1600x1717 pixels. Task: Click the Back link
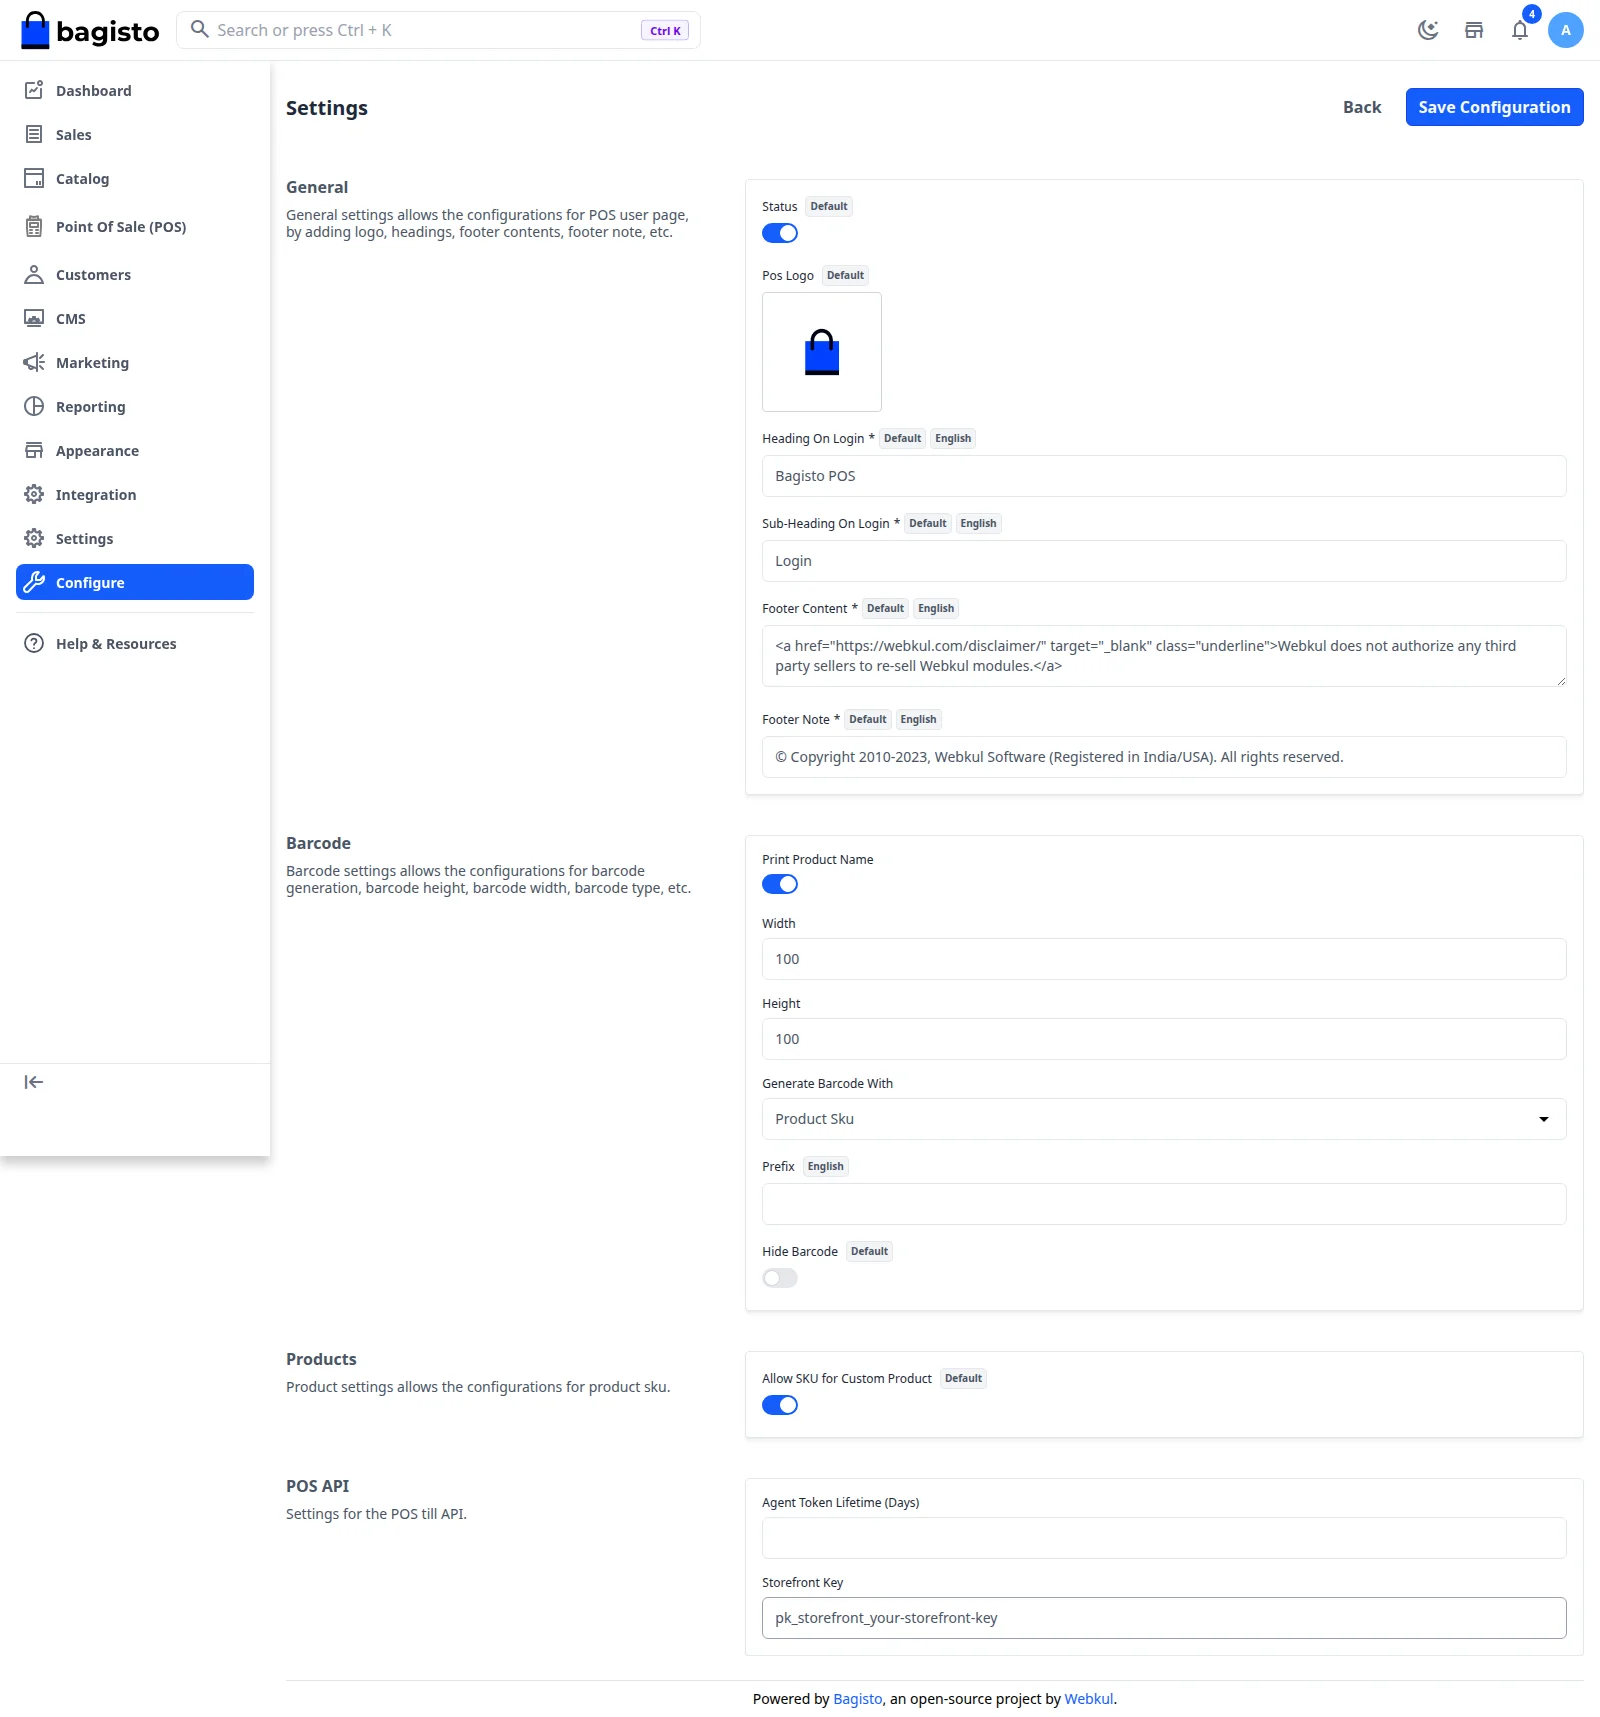(1362, 107)
